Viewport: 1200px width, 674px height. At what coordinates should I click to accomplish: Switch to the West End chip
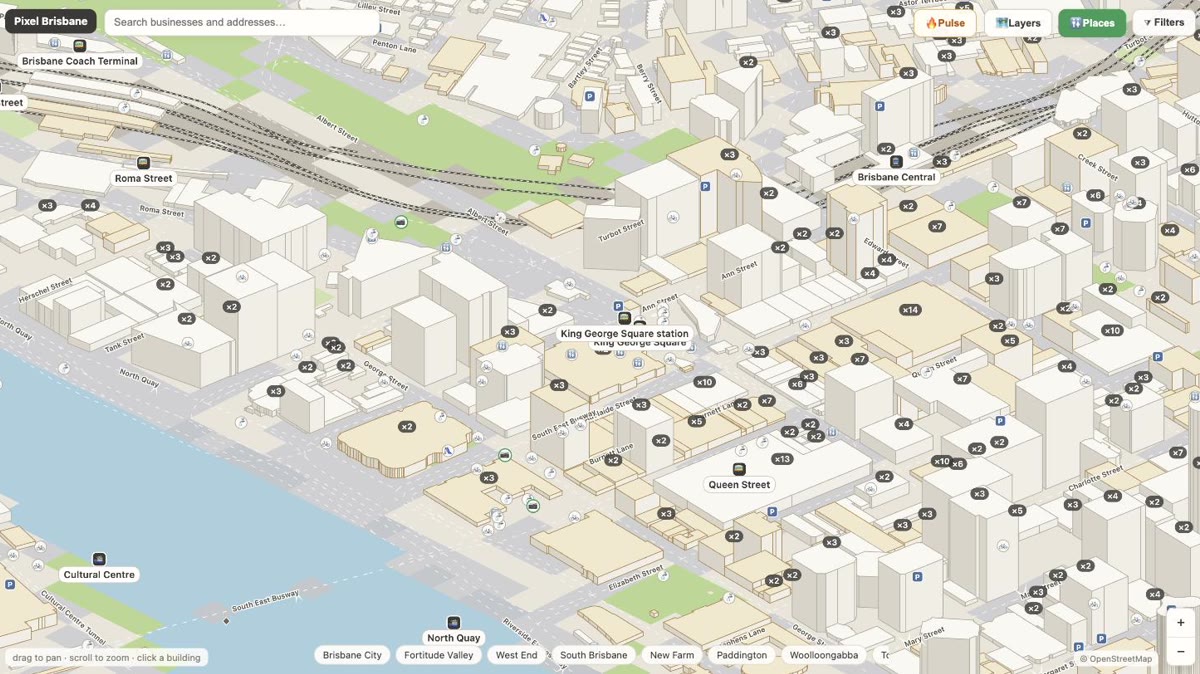click(x=516, y=655)
